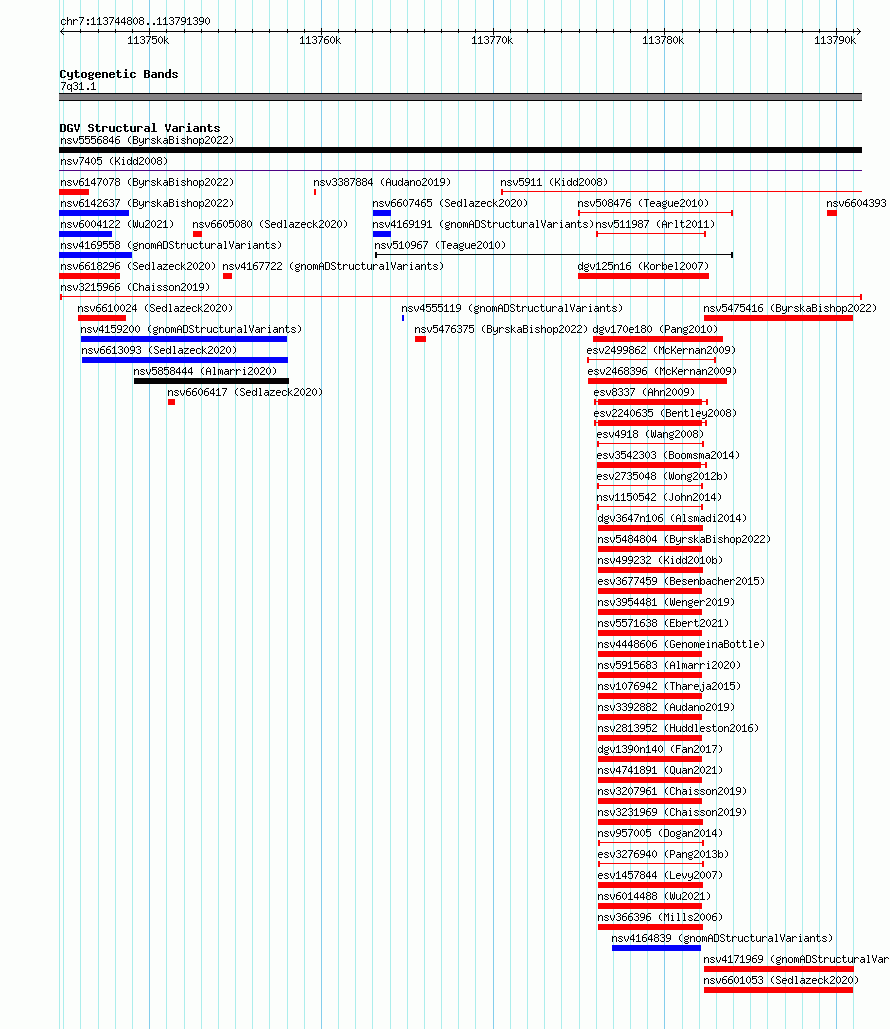This screenshot has width=890, height=1029.
Task: Open esv3677459 (Besenbacher2015) variant
Action: (681, 581)
